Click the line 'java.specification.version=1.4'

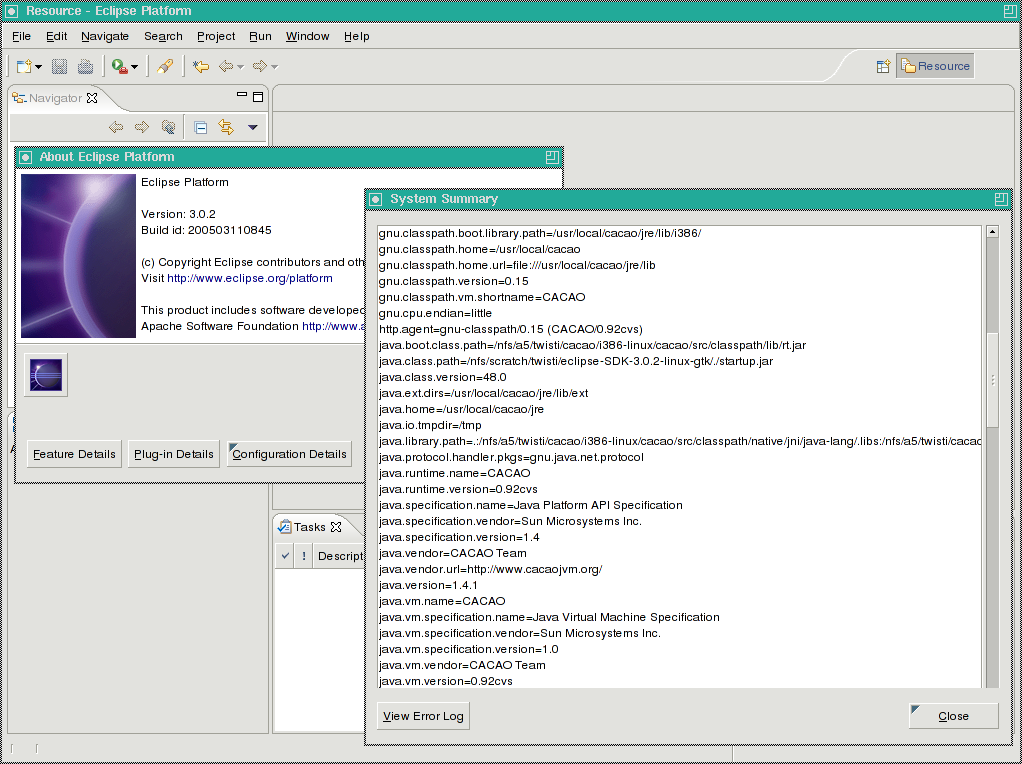(x=460, y=537)
